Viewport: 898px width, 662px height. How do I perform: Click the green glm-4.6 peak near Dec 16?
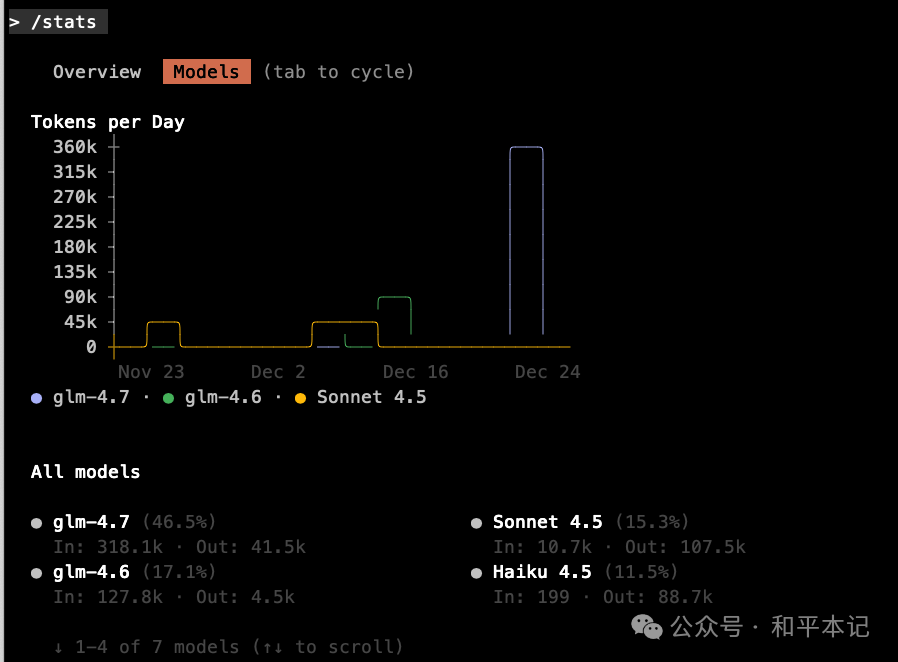click(395, 315)
